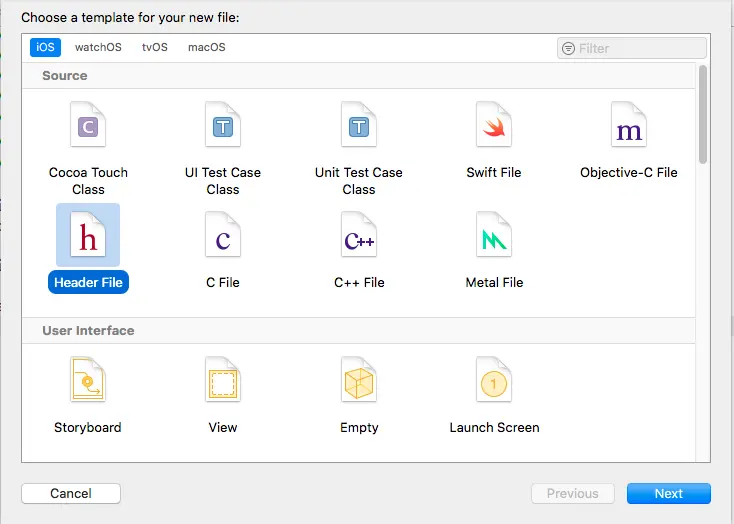Choose the Launch Screen template icon
This screenshot has height=524, width=734.
point(494,380)
